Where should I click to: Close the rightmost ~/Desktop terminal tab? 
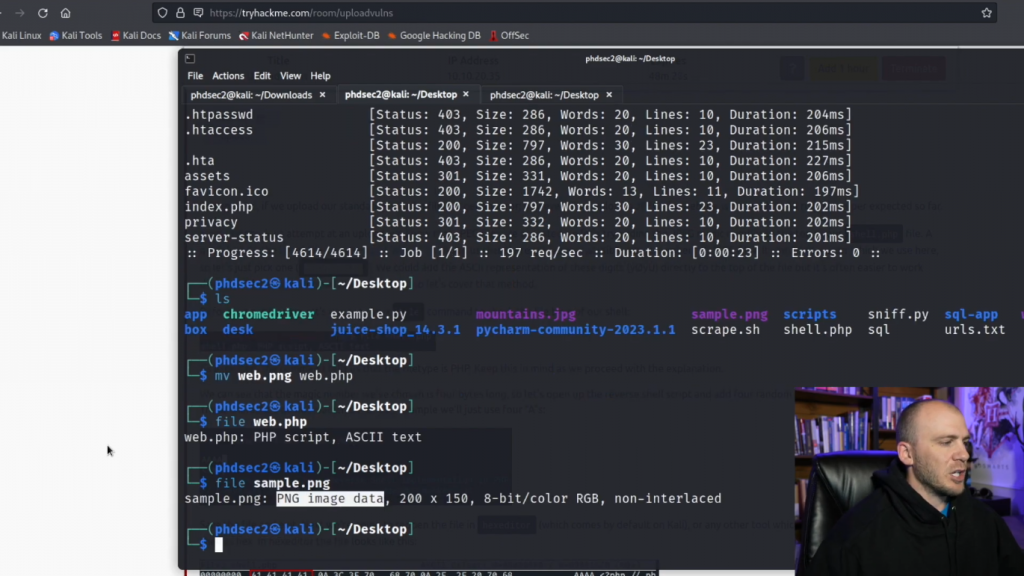tap(609, 95)
